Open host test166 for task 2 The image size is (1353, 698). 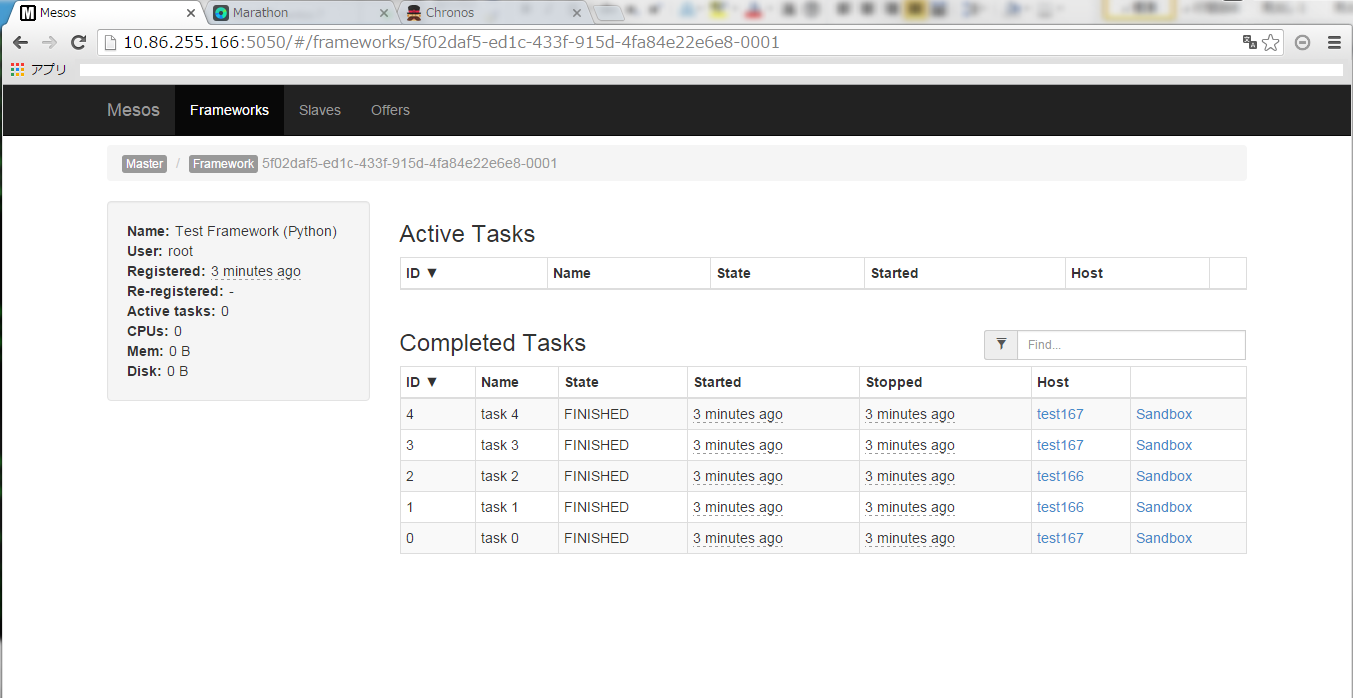[1060, 476]
